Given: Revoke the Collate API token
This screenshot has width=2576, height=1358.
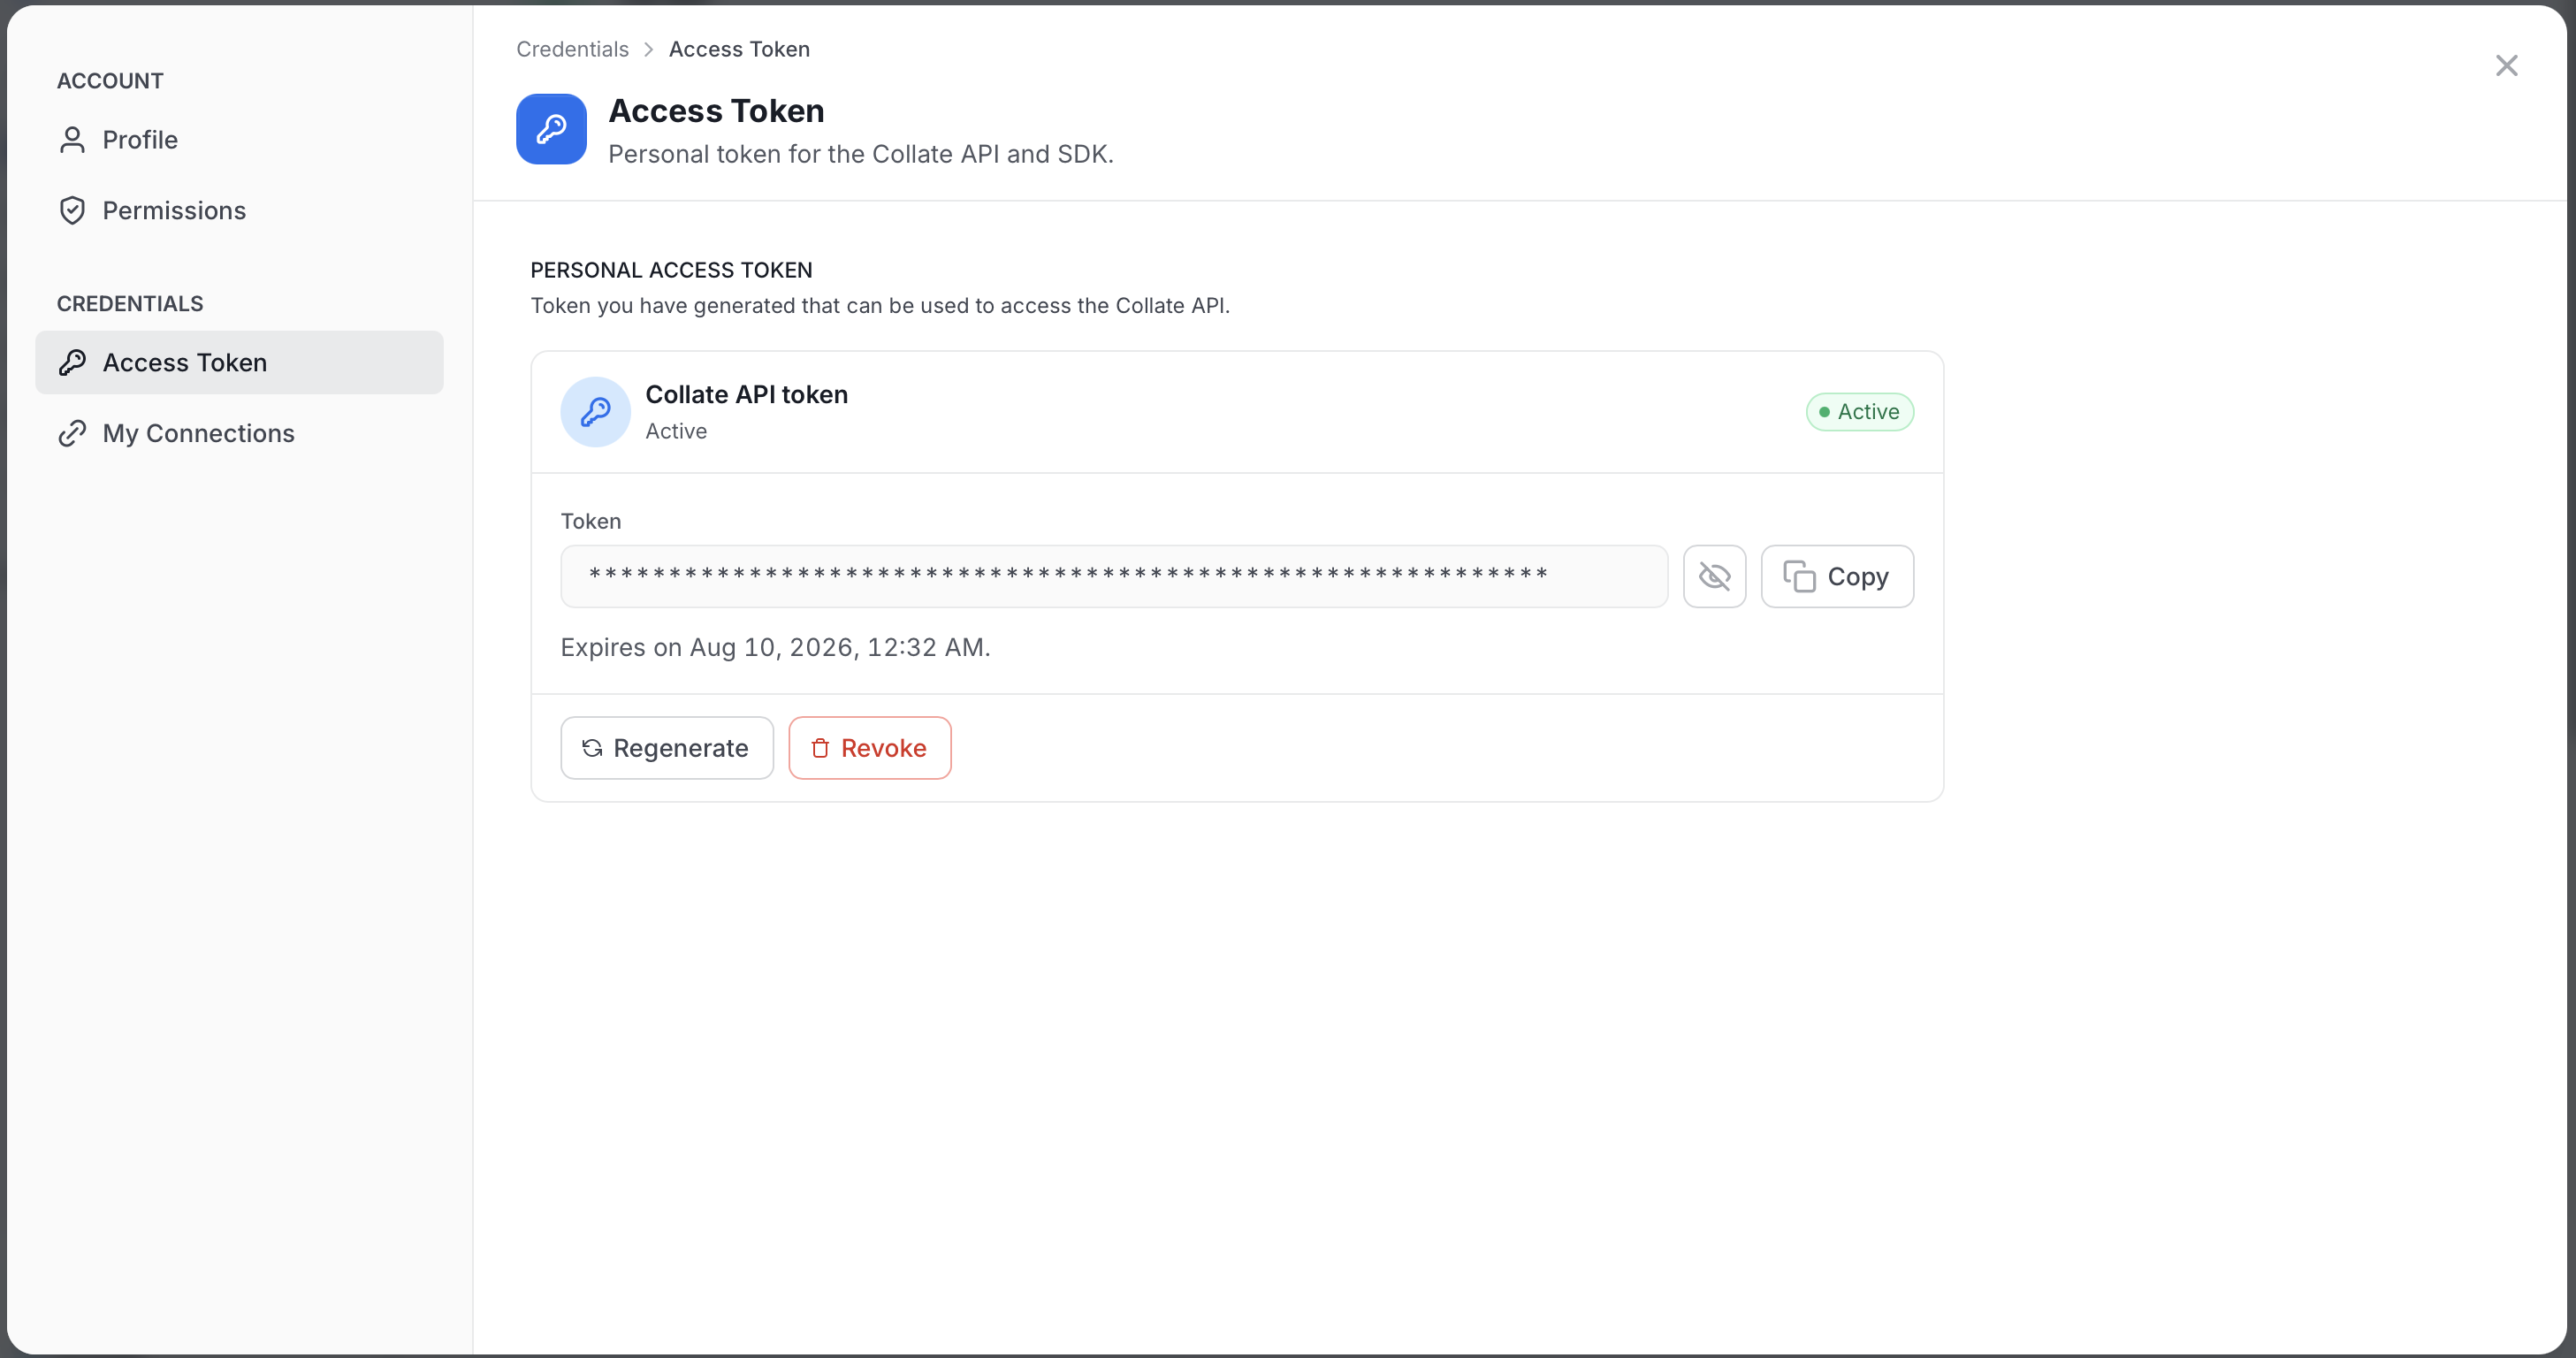Looking at the screenshot, I should coord(869,748).
